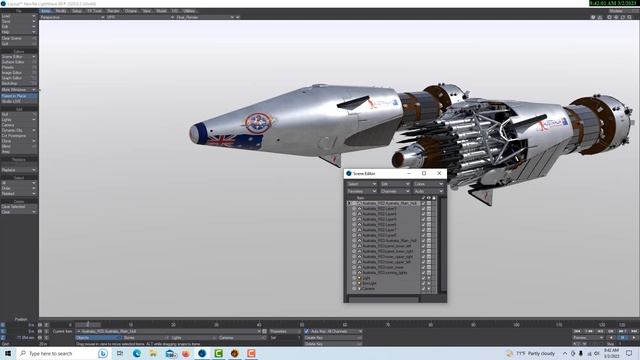Click the Bing icon in taskbar search
The image size is (640, 360).
click(x=103, y=353)
